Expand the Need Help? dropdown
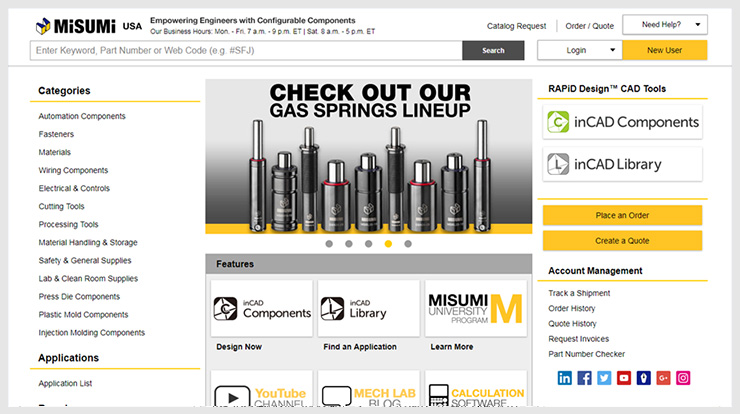This screenshot has width=740, height=414. [665, 25]
